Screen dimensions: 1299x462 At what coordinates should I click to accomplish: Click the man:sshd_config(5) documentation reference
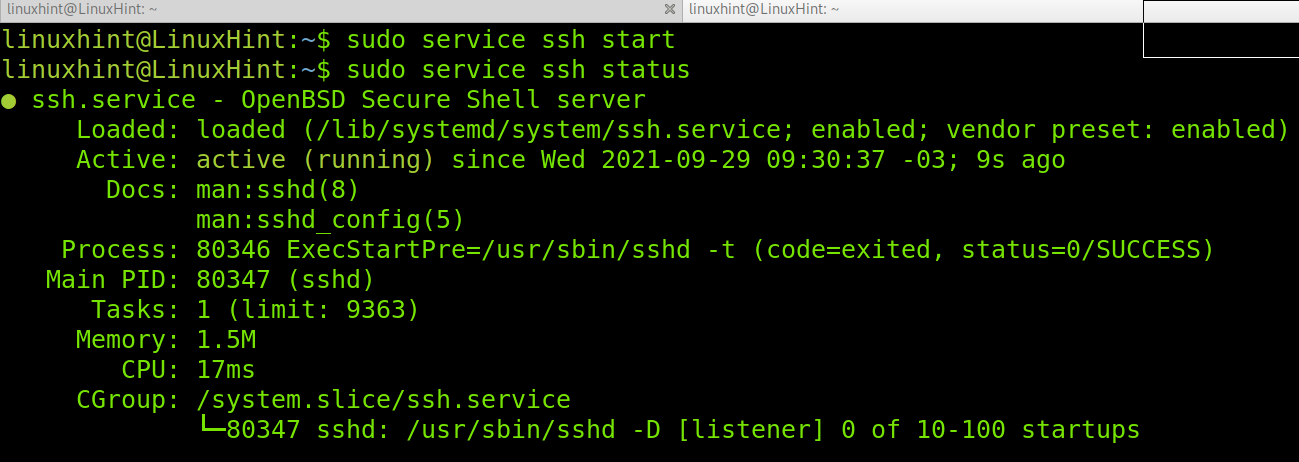click(330, 220)
